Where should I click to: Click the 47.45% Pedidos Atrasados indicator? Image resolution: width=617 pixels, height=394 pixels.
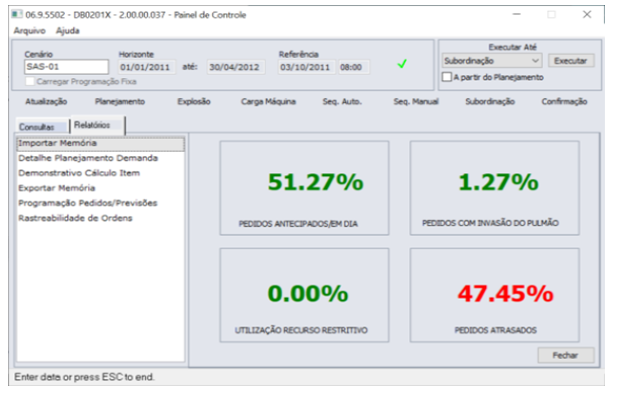pos(495,295)
